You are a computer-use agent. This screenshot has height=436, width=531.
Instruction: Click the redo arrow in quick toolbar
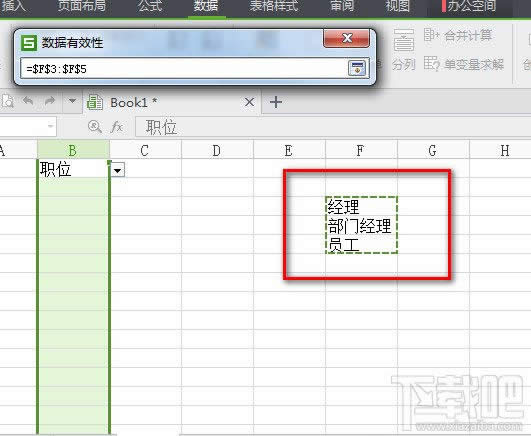(50, 101)
